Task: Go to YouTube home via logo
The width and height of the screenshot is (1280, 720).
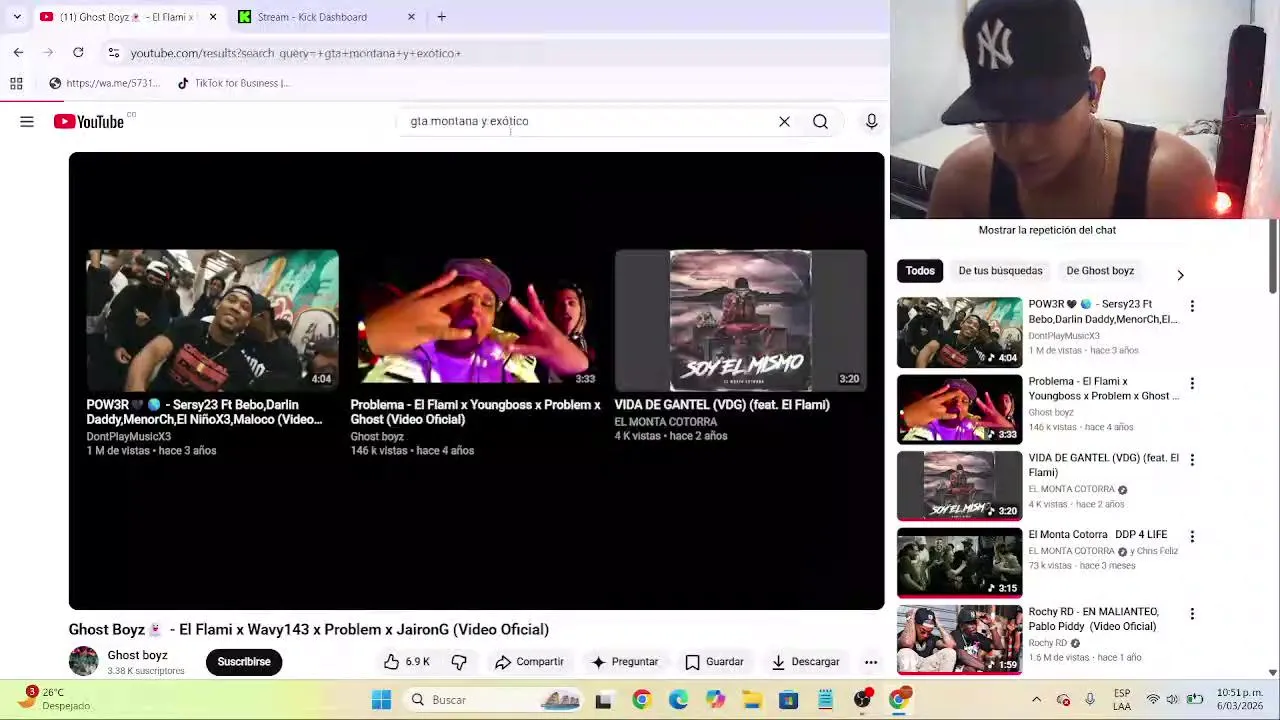Action: [x=89, y=122]
